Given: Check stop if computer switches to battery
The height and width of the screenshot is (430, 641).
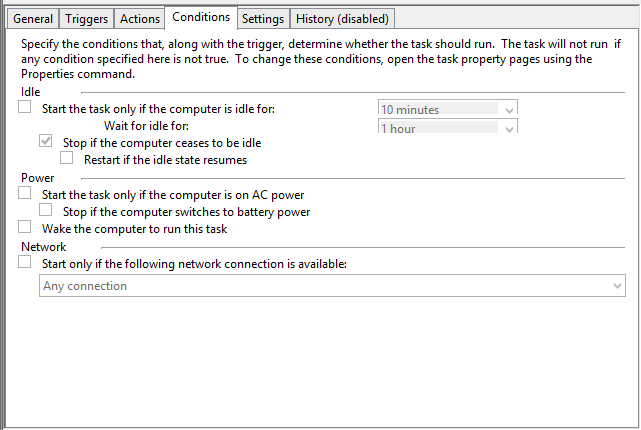Looking at the screenshot, I should [x=45, y=211].
